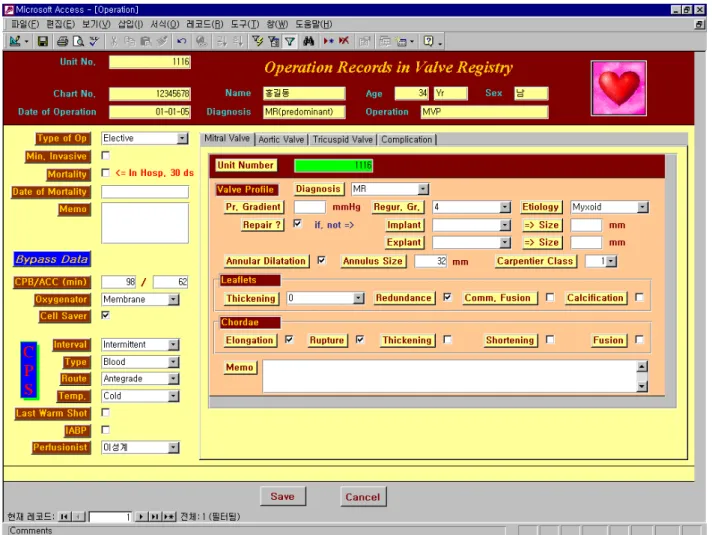Screen dimensions: 712x535
Task: Open the Perfusionist dropdown
Action: click(173, 447)
